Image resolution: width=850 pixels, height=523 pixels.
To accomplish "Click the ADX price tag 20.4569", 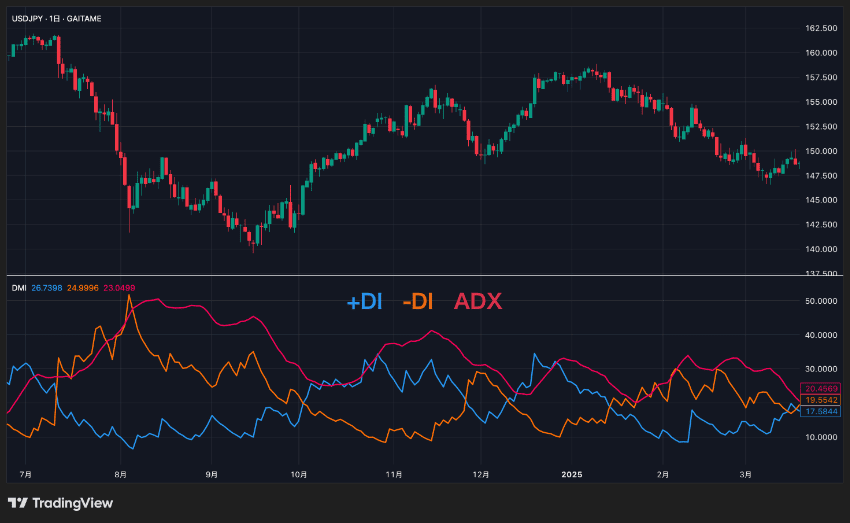I will [x=821, y=389].
